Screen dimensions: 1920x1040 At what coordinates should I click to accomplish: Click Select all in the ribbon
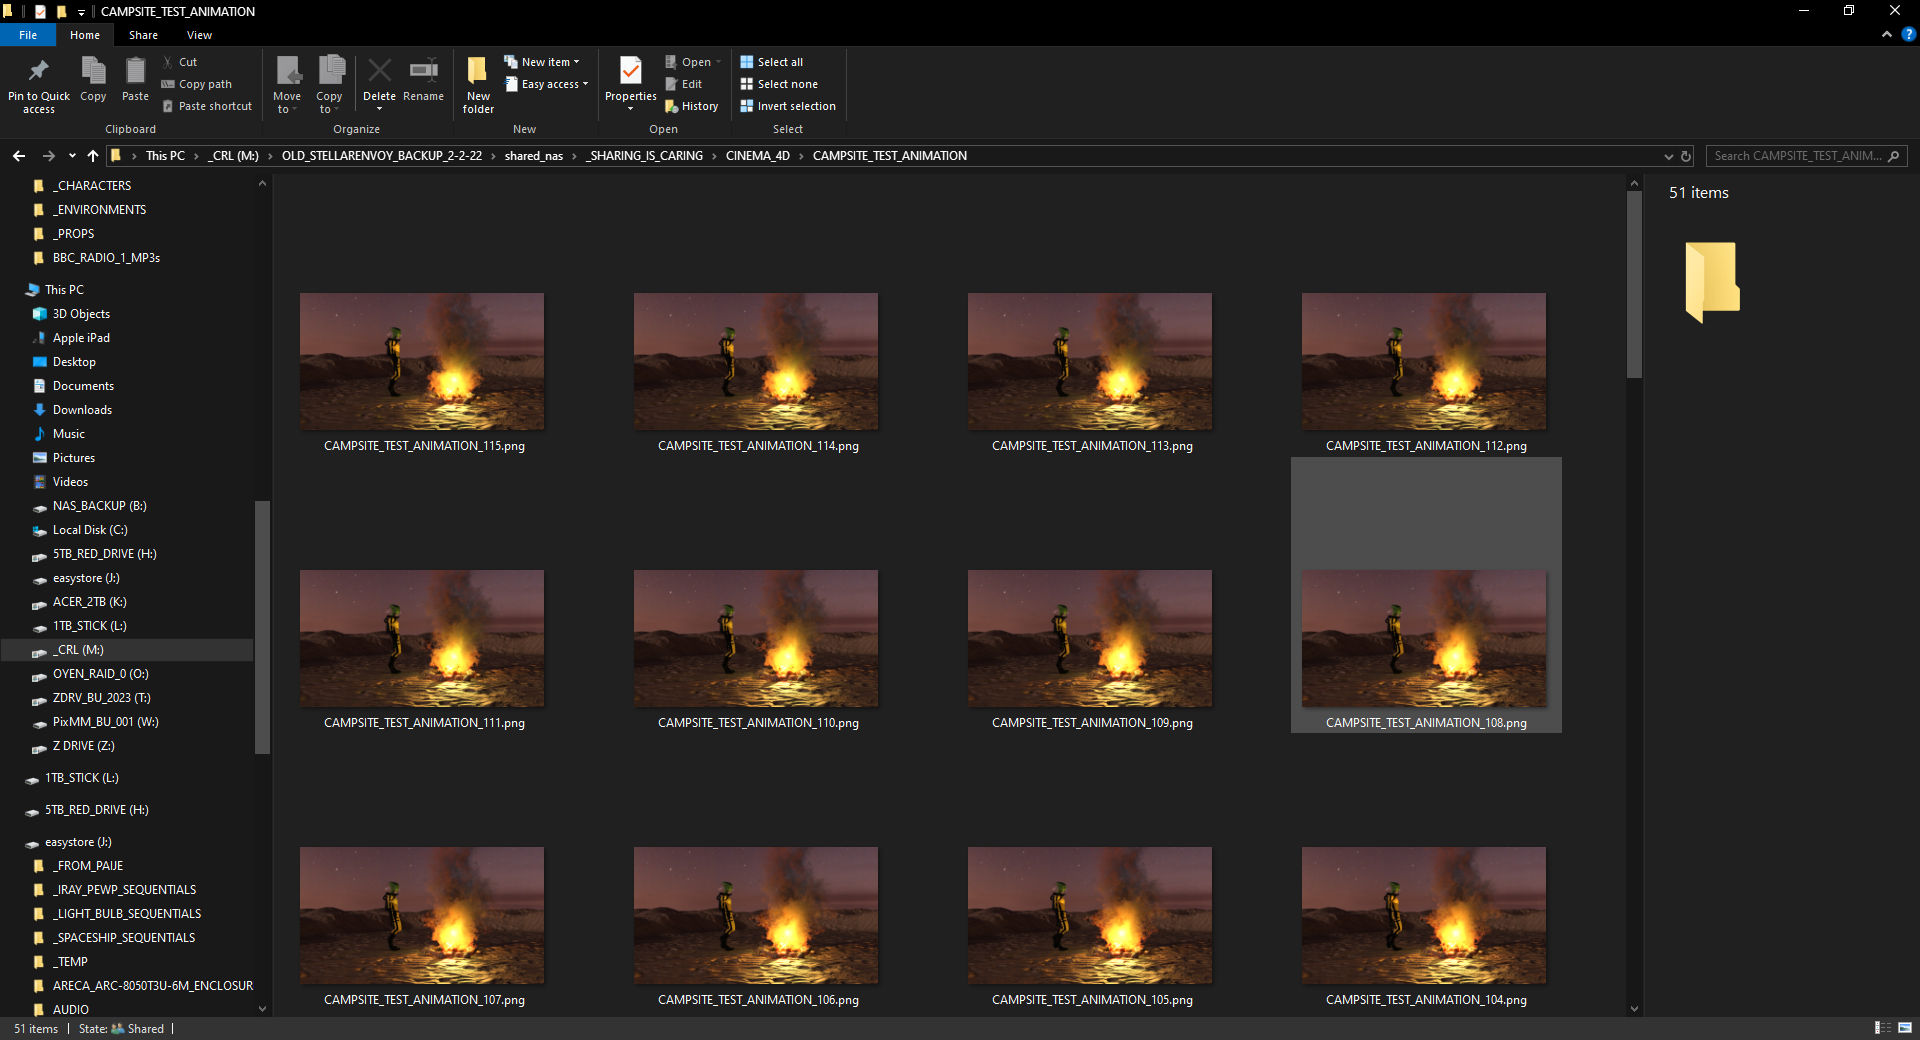click(772, 62)
